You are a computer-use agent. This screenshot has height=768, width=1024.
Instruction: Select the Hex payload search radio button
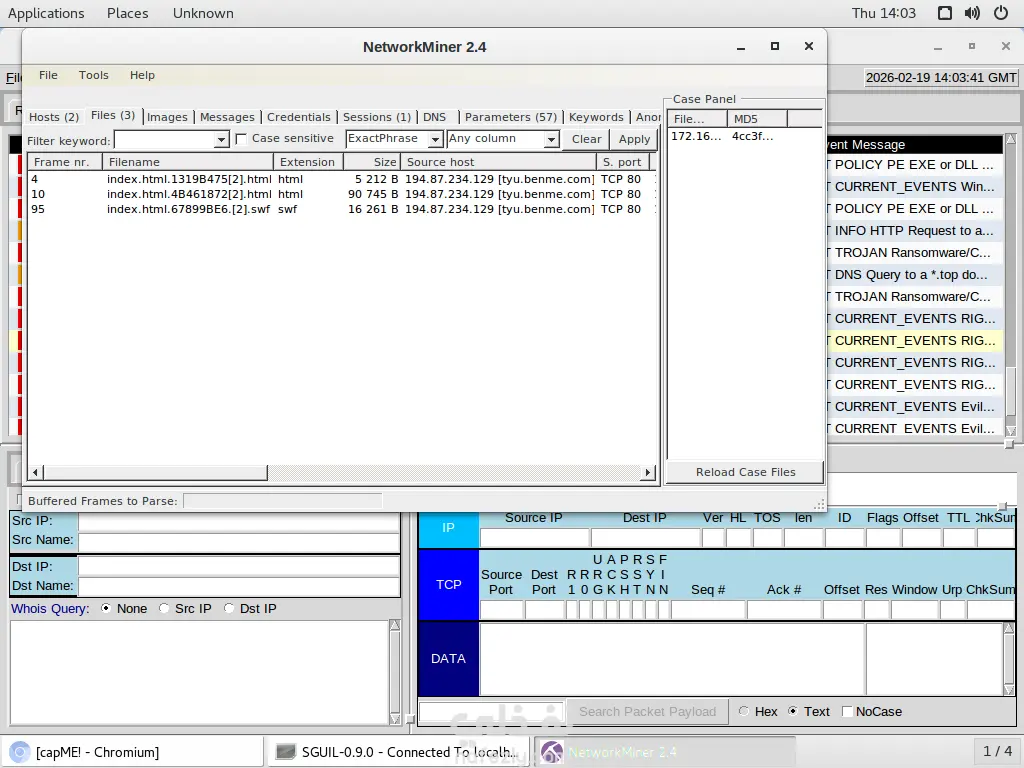click(743, 711)
